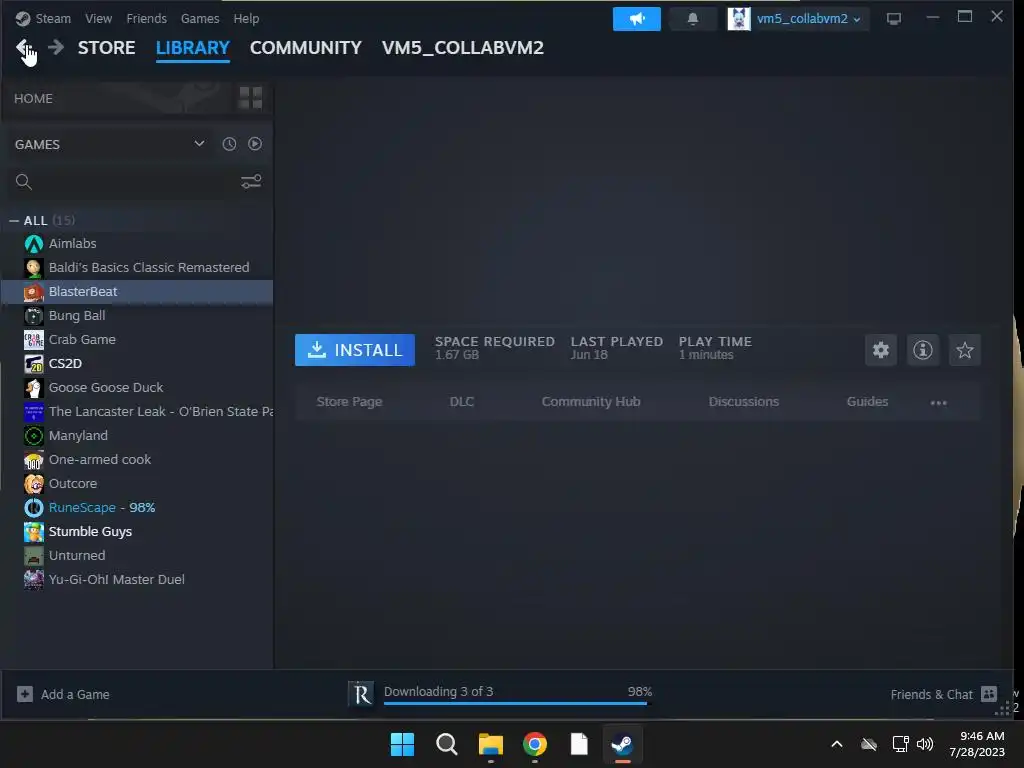Open the taskbar clock and date

[977, 744]
